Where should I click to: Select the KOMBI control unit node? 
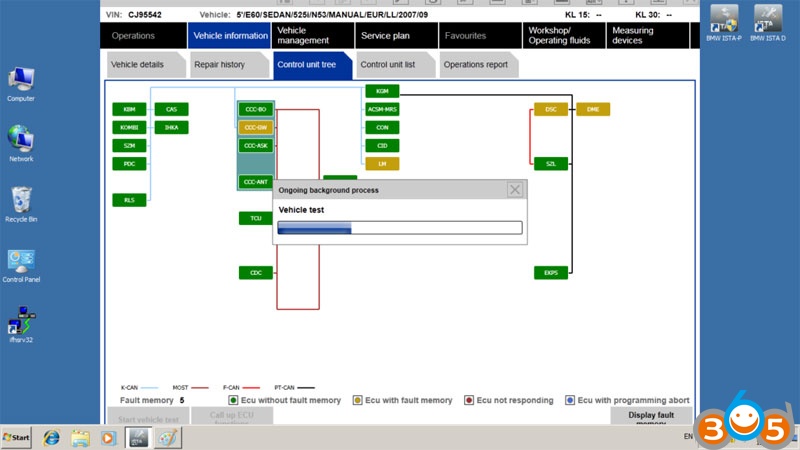pos(129,128)
